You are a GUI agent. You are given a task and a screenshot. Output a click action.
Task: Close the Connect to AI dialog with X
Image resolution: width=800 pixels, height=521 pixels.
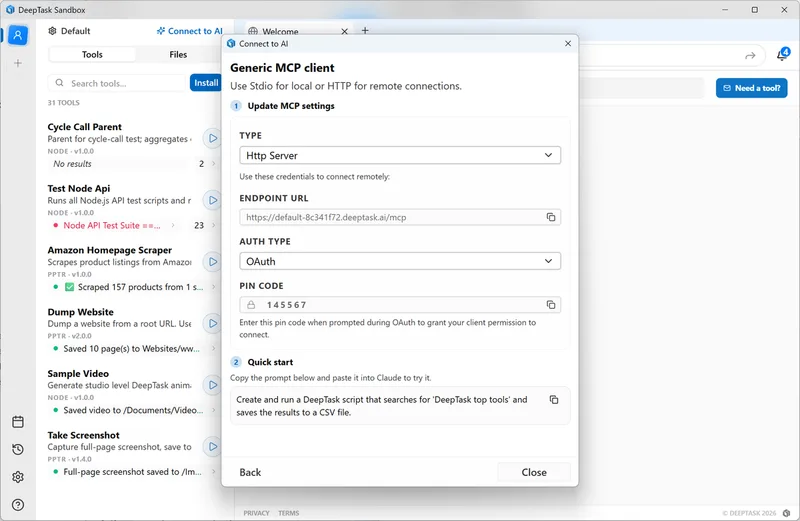coord(568,44)
